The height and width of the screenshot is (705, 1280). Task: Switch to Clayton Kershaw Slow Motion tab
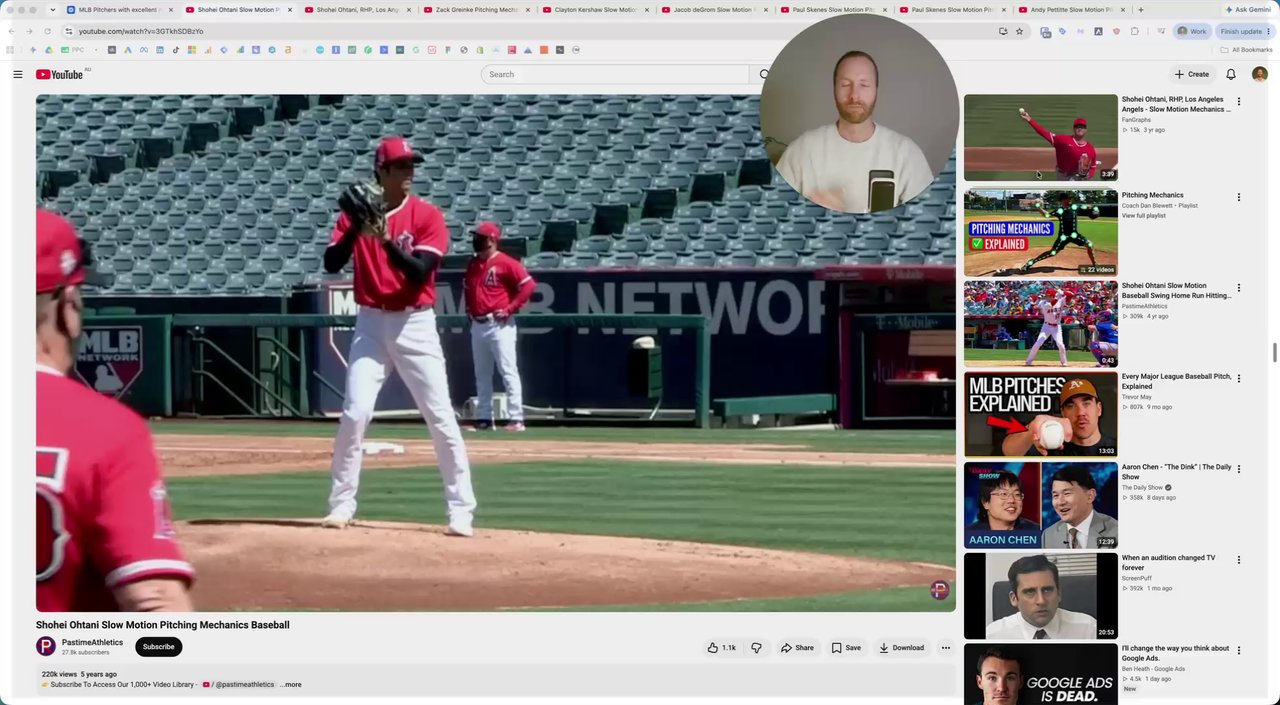click(x=594, y=10)
